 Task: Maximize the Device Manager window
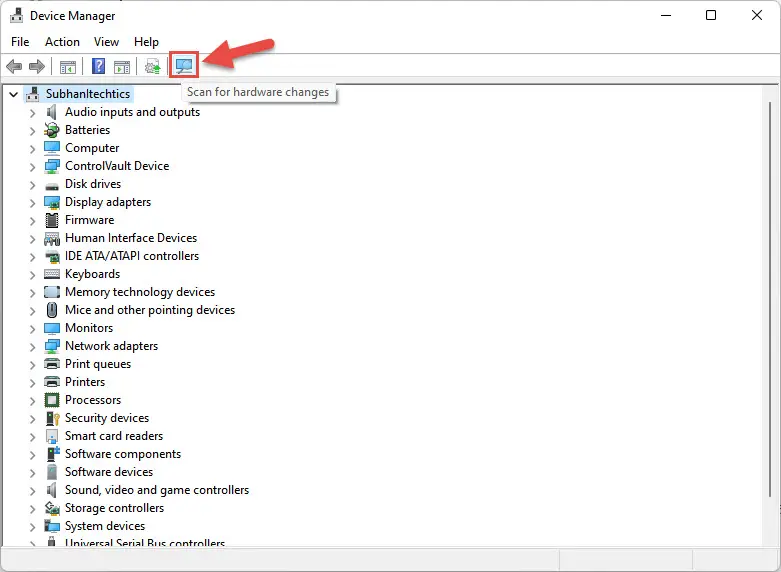[711, 15]
